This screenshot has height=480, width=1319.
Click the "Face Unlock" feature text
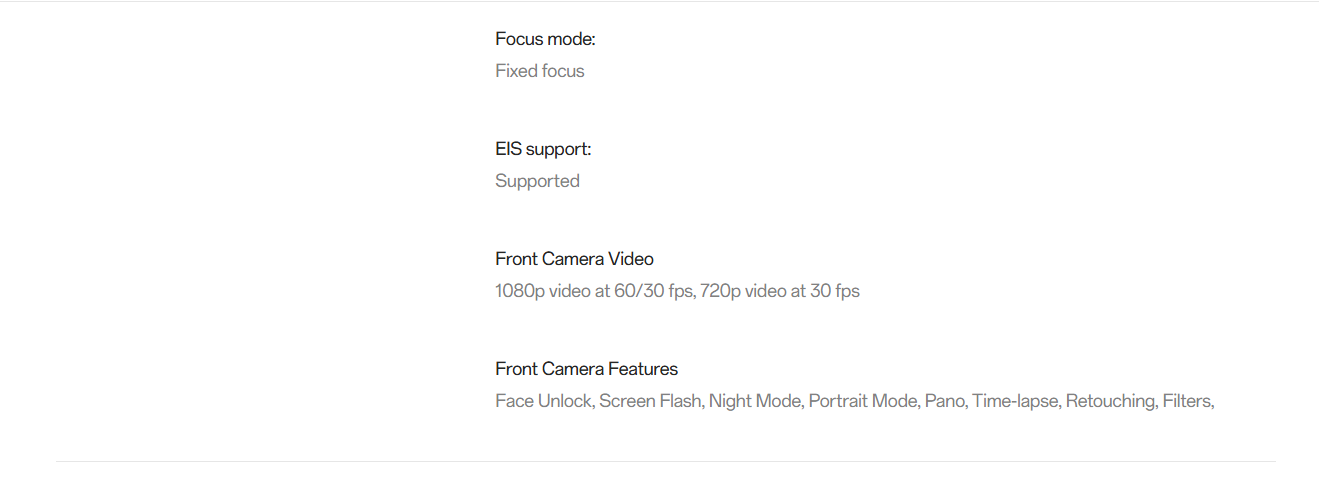543,401
